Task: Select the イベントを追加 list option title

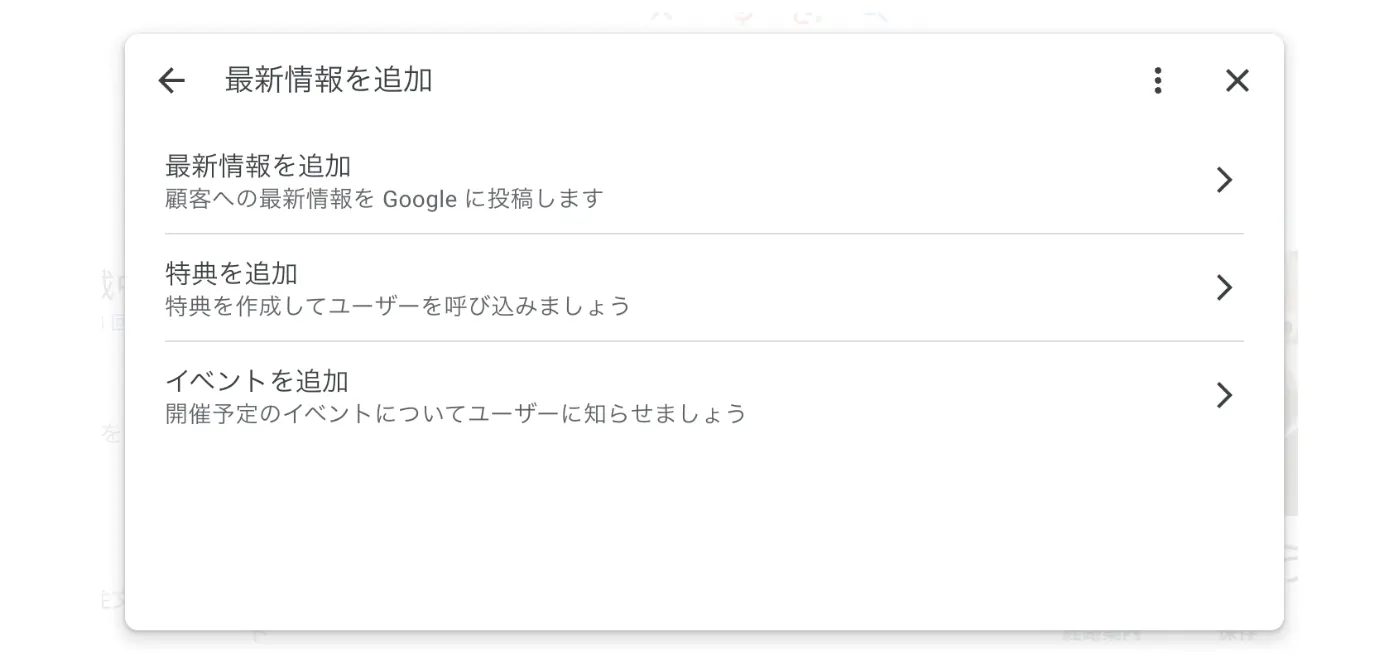Action: tap(257, 381)
